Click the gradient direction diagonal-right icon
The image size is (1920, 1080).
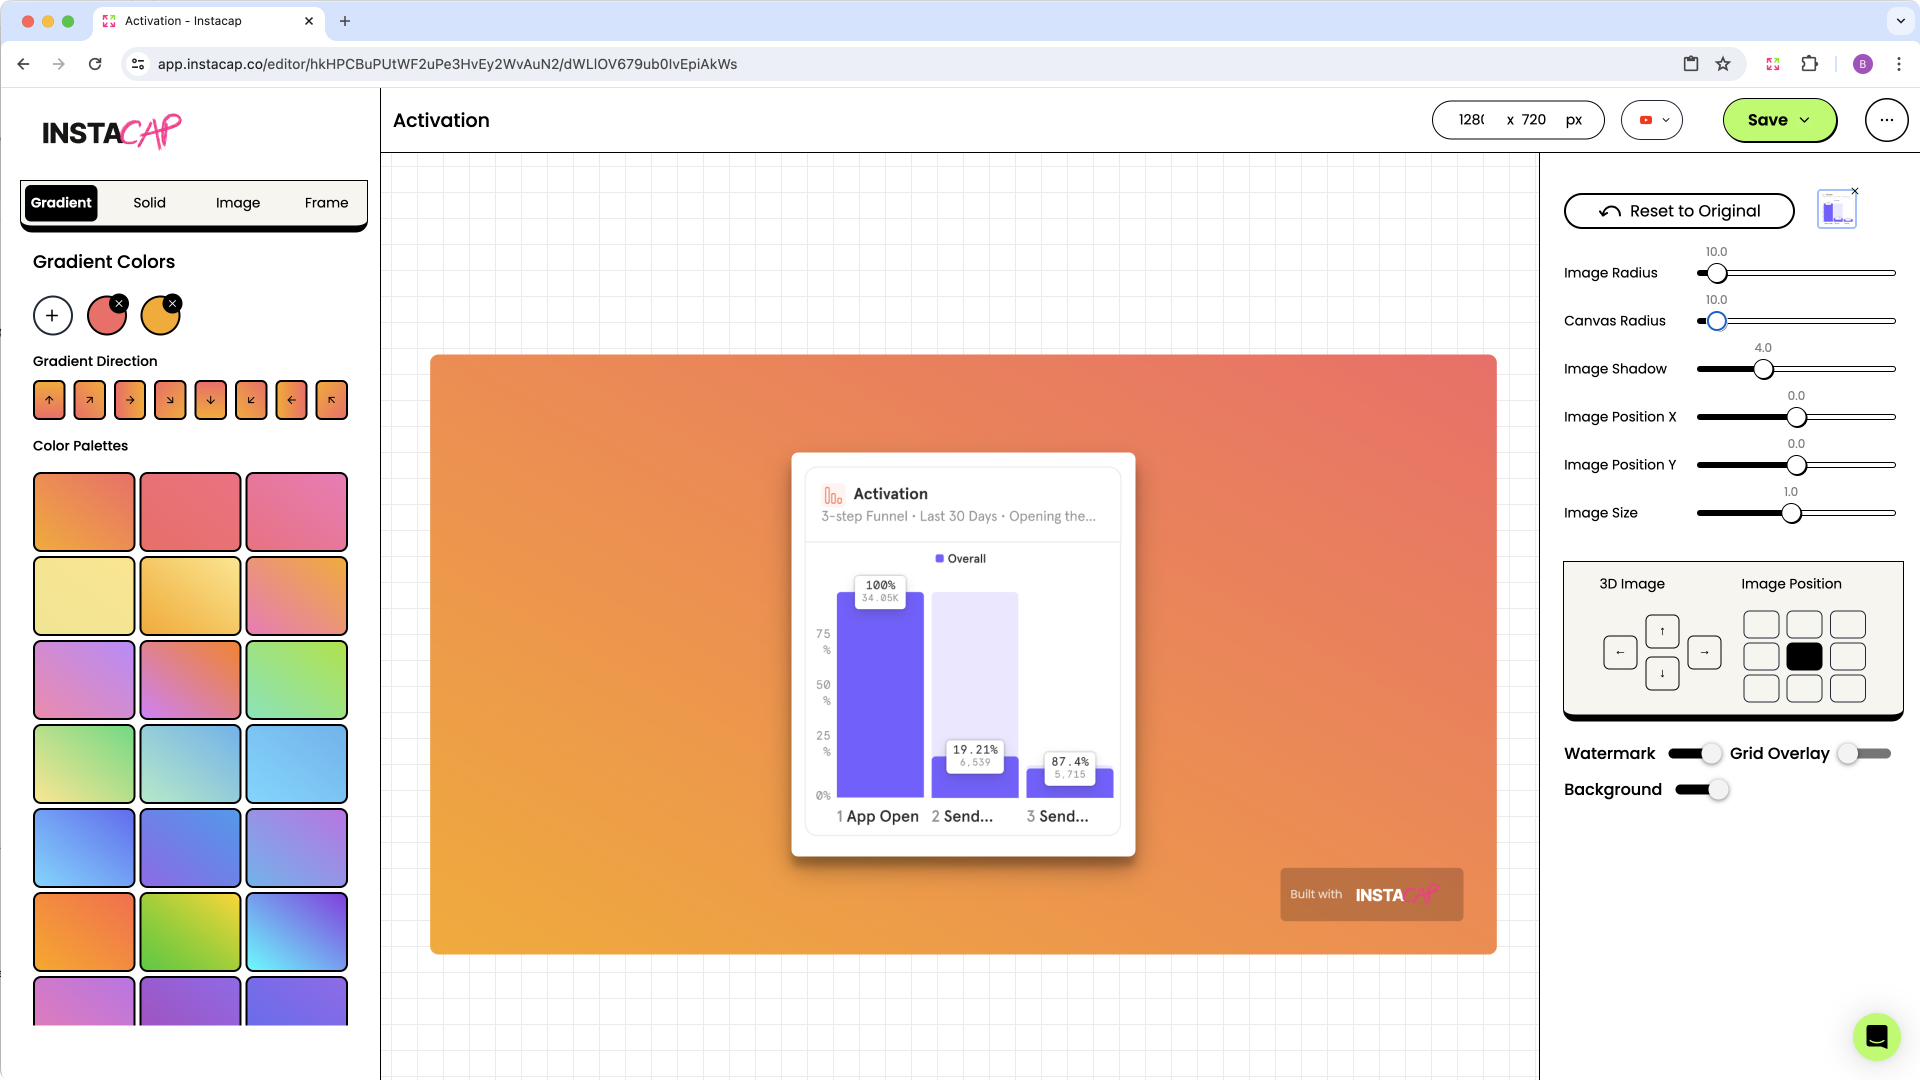point(90,400)
